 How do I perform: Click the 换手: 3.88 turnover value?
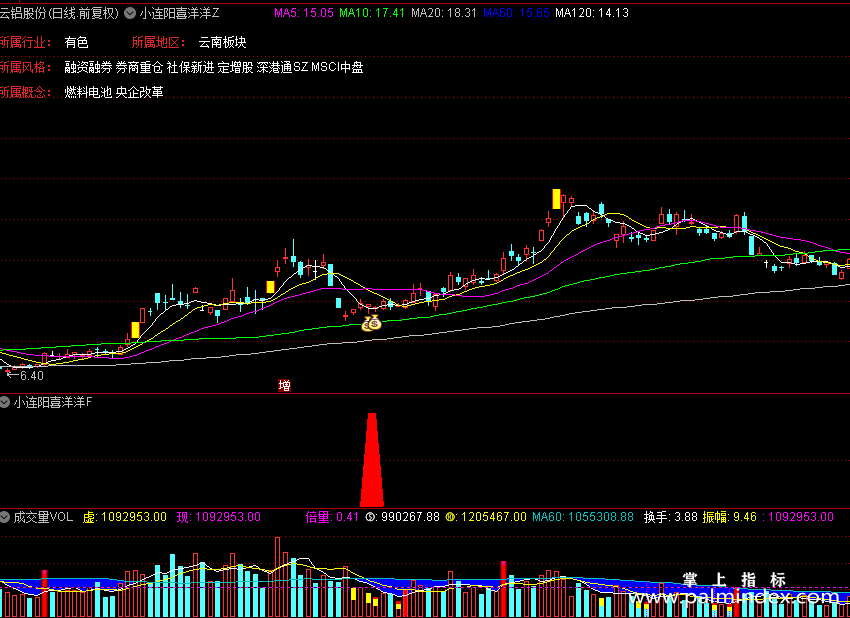(x=671, y=517)
